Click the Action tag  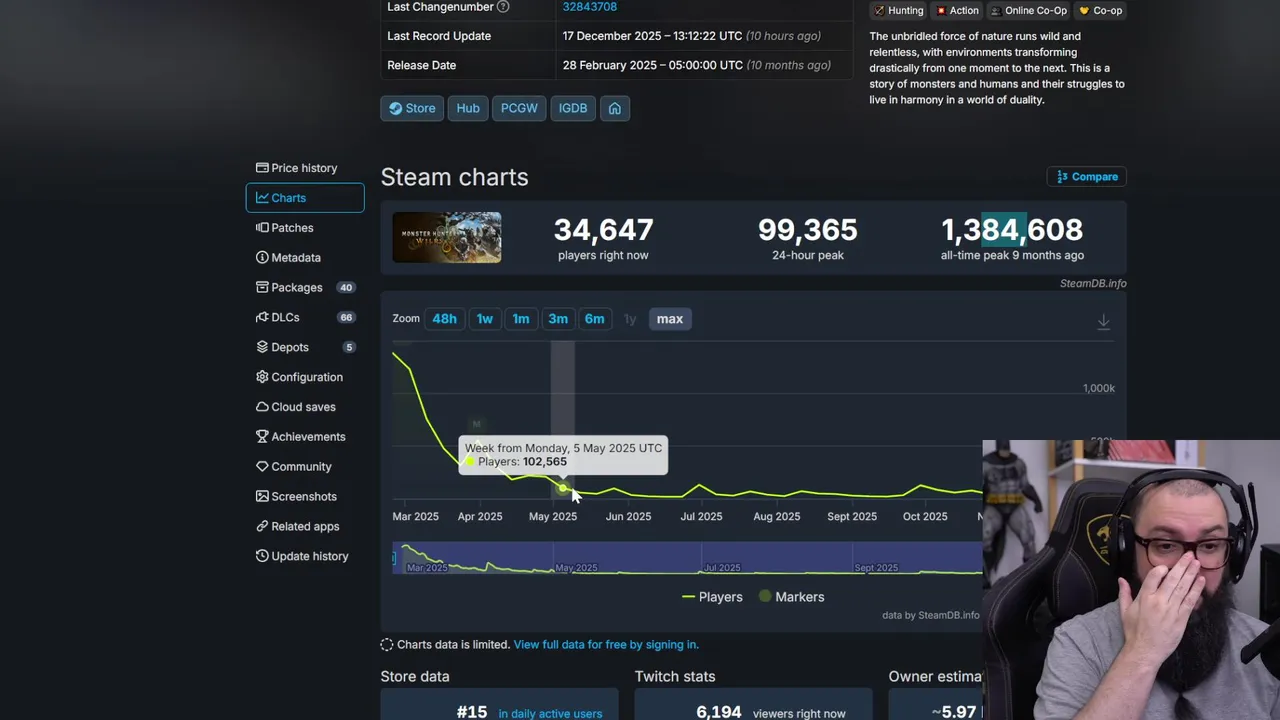coord(957,10)
